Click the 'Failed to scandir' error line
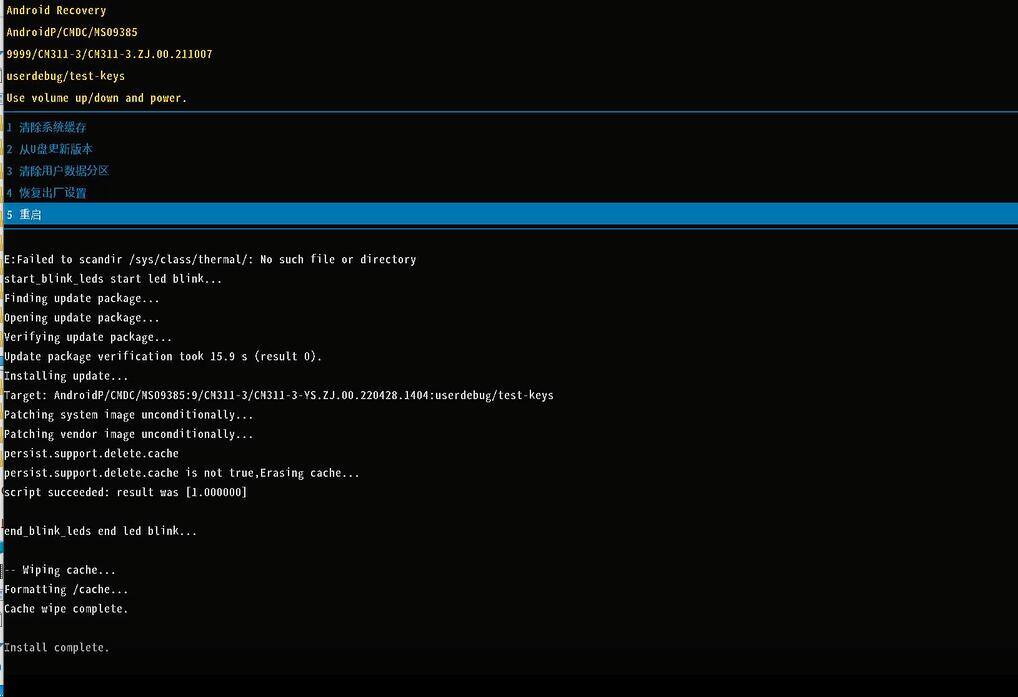Viewport: 1018px width, 697px height. pyautogui.click(x=210, y=260)
